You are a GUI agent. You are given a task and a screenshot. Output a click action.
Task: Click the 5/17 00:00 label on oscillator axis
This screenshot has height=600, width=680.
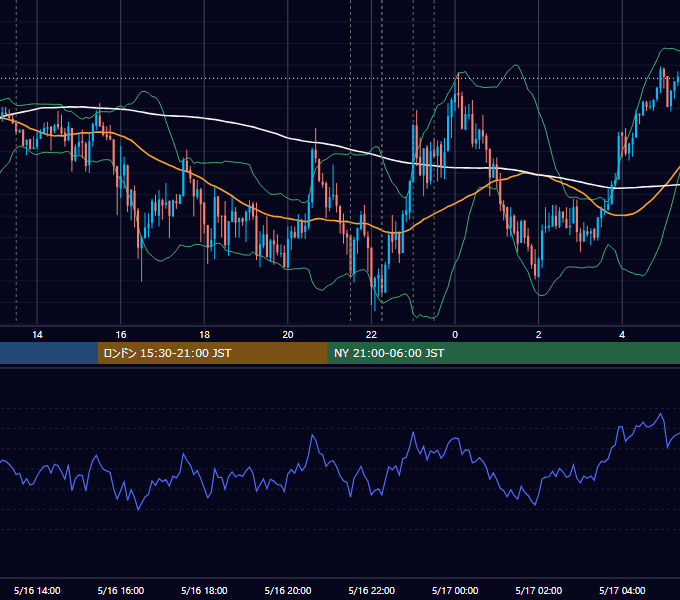click(455, 590)
